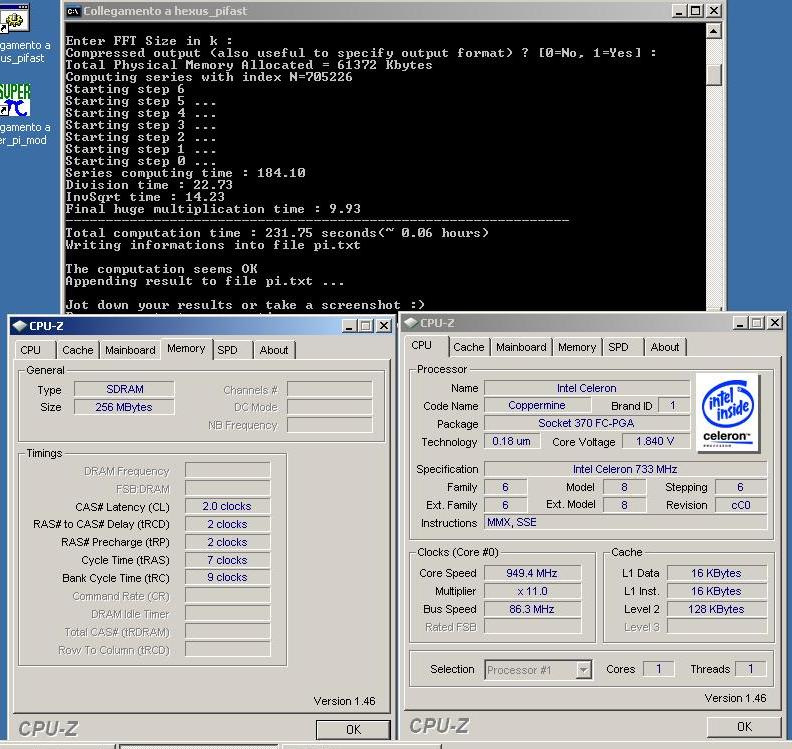Click the Intel Celeron 733 MHz specification
The image size is (792, 749).
pos(625,469)
